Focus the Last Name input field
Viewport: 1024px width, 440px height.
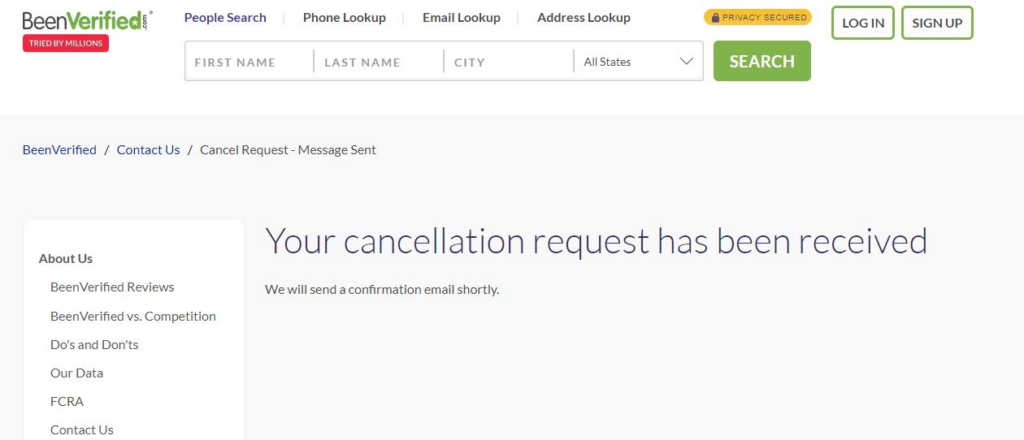pyautogui.click(x=379, y=62)
